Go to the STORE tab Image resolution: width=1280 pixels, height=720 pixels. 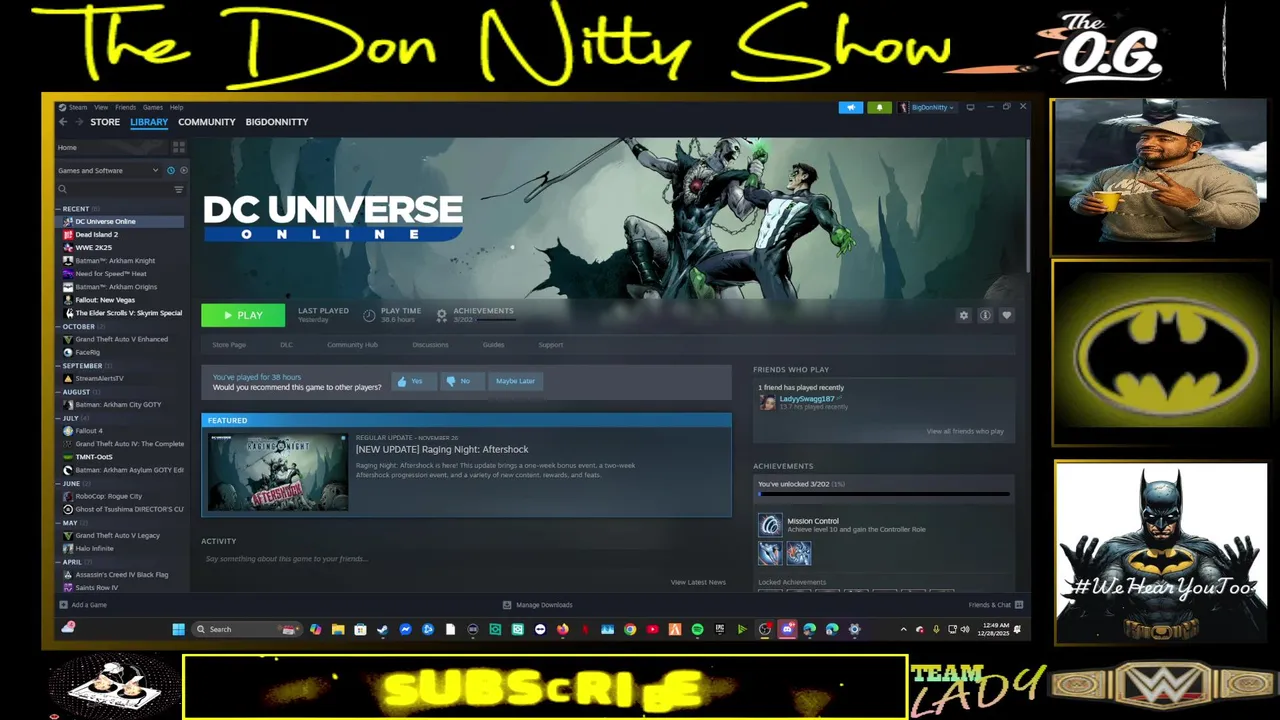[x=105, y=122]
